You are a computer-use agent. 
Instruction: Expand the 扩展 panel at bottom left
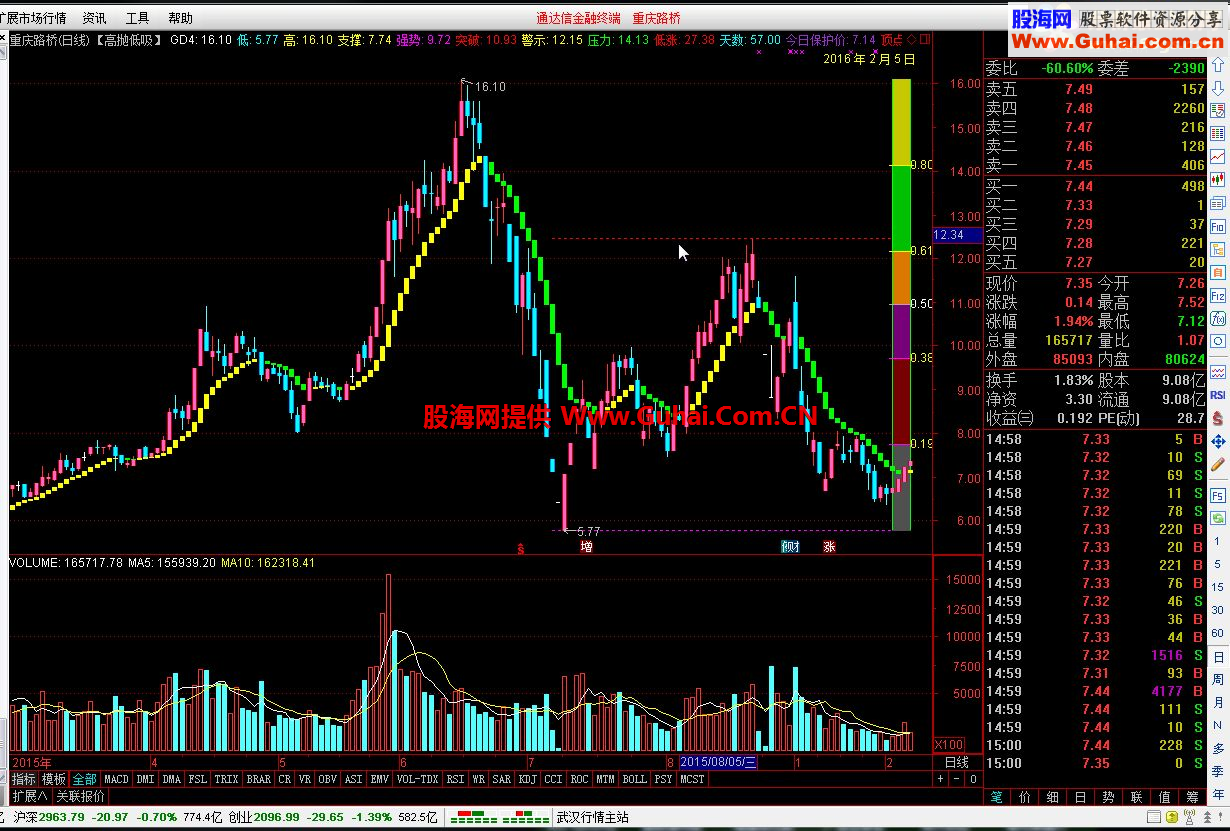click(30, 796)
